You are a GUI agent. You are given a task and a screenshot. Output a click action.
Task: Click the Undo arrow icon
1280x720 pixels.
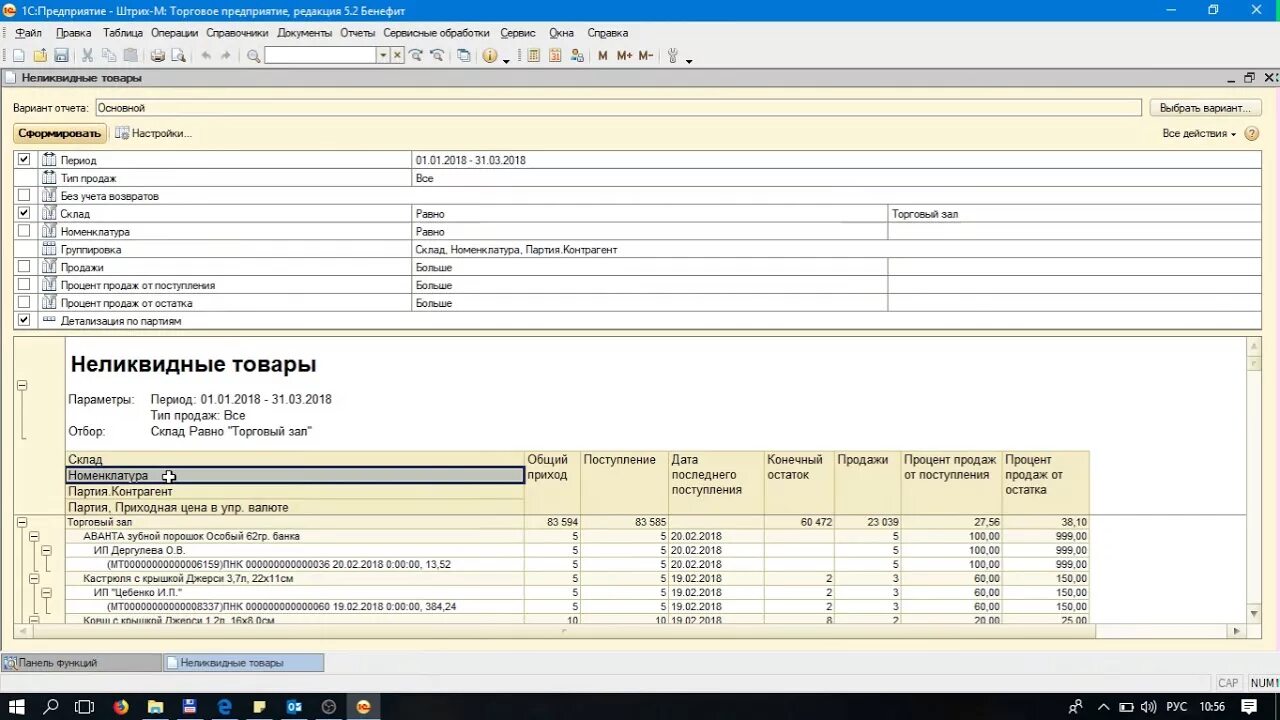coord(205,56)
